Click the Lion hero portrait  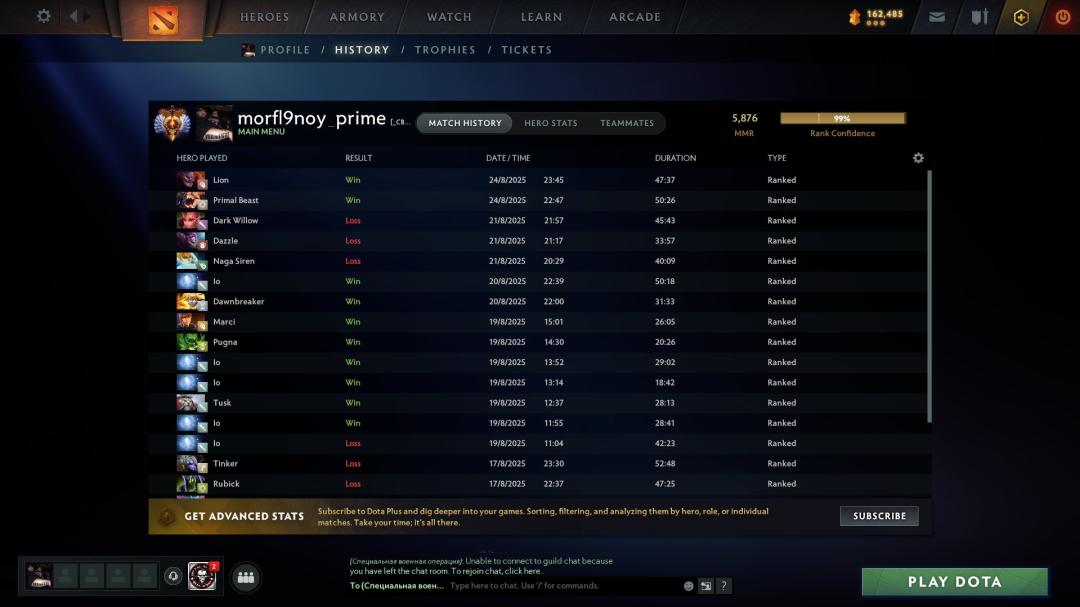(191, 180)
